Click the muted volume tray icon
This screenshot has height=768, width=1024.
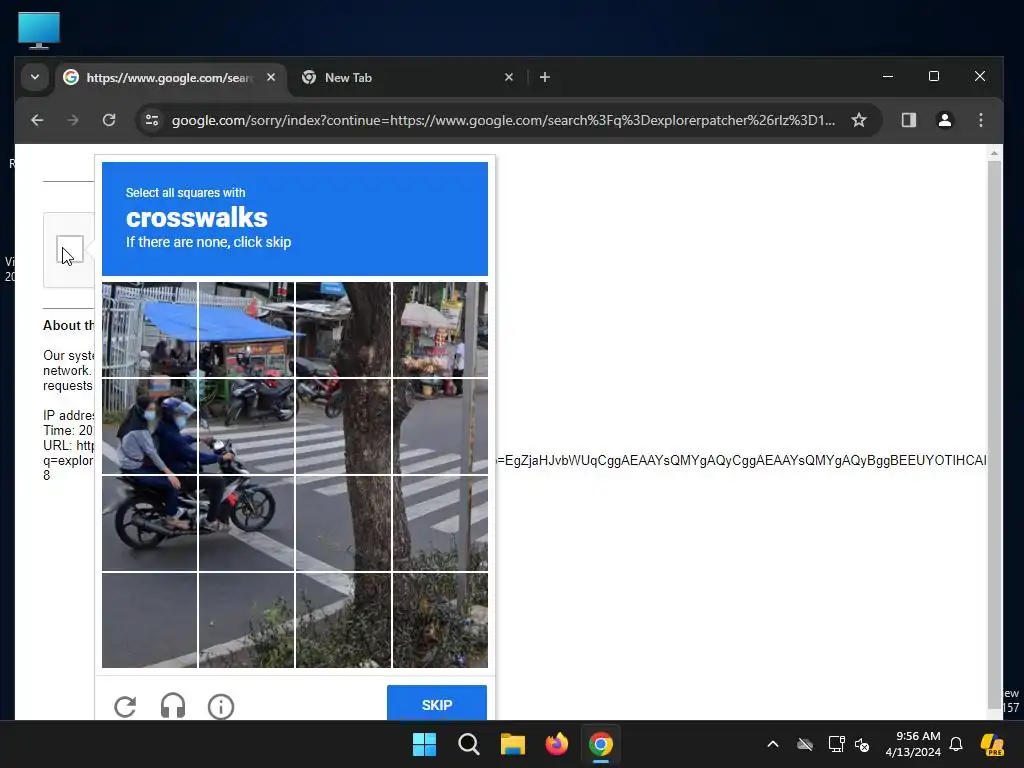(862, 744)
